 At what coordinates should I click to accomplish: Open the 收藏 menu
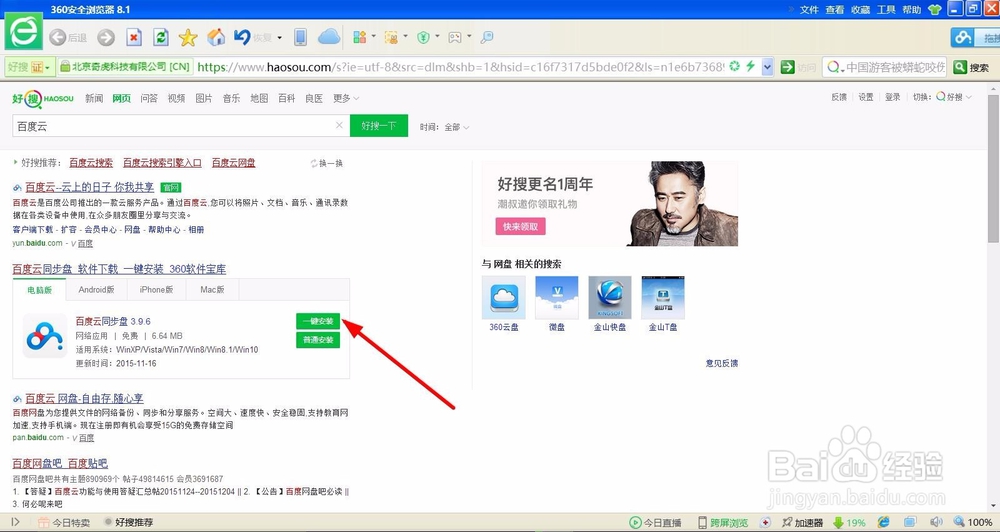860,10
